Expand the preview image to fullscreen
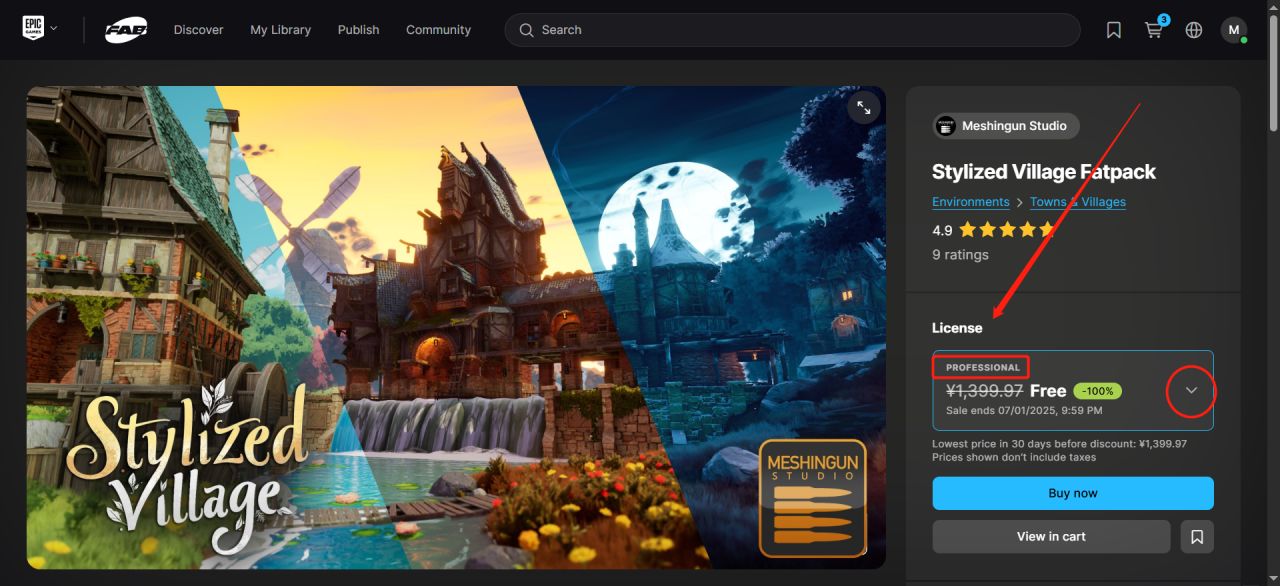Image resolution: width=1280 pixels, height=586 pixels. tap(863, 108)
